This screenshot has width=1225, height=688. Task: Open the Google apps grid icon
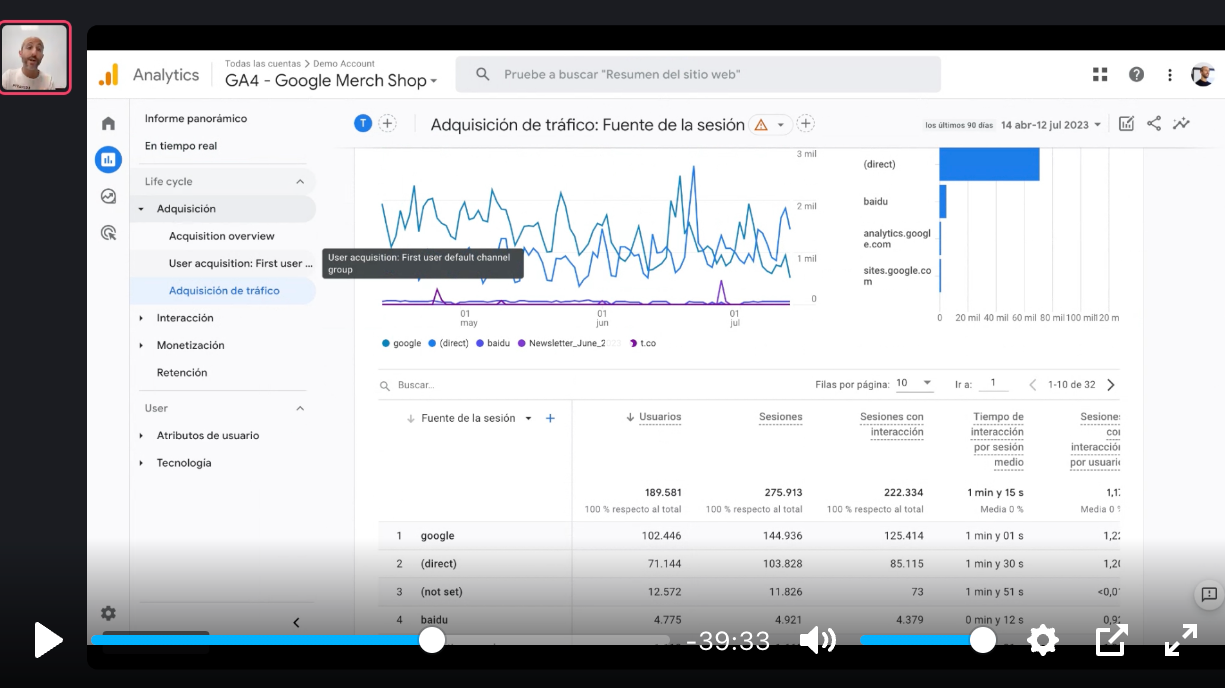coord(1100,75)
